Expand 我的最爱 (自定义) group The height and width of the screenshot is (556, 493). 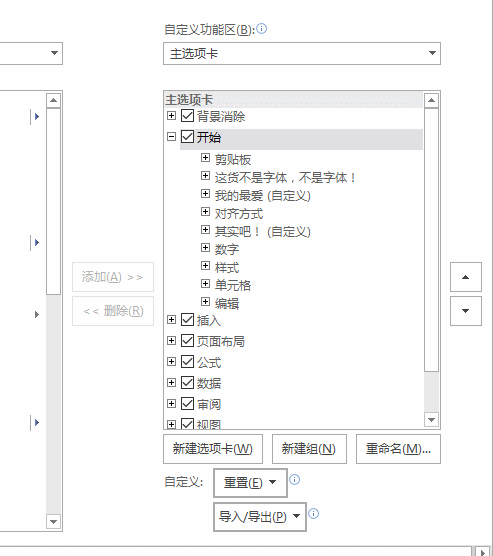(205, 194)
